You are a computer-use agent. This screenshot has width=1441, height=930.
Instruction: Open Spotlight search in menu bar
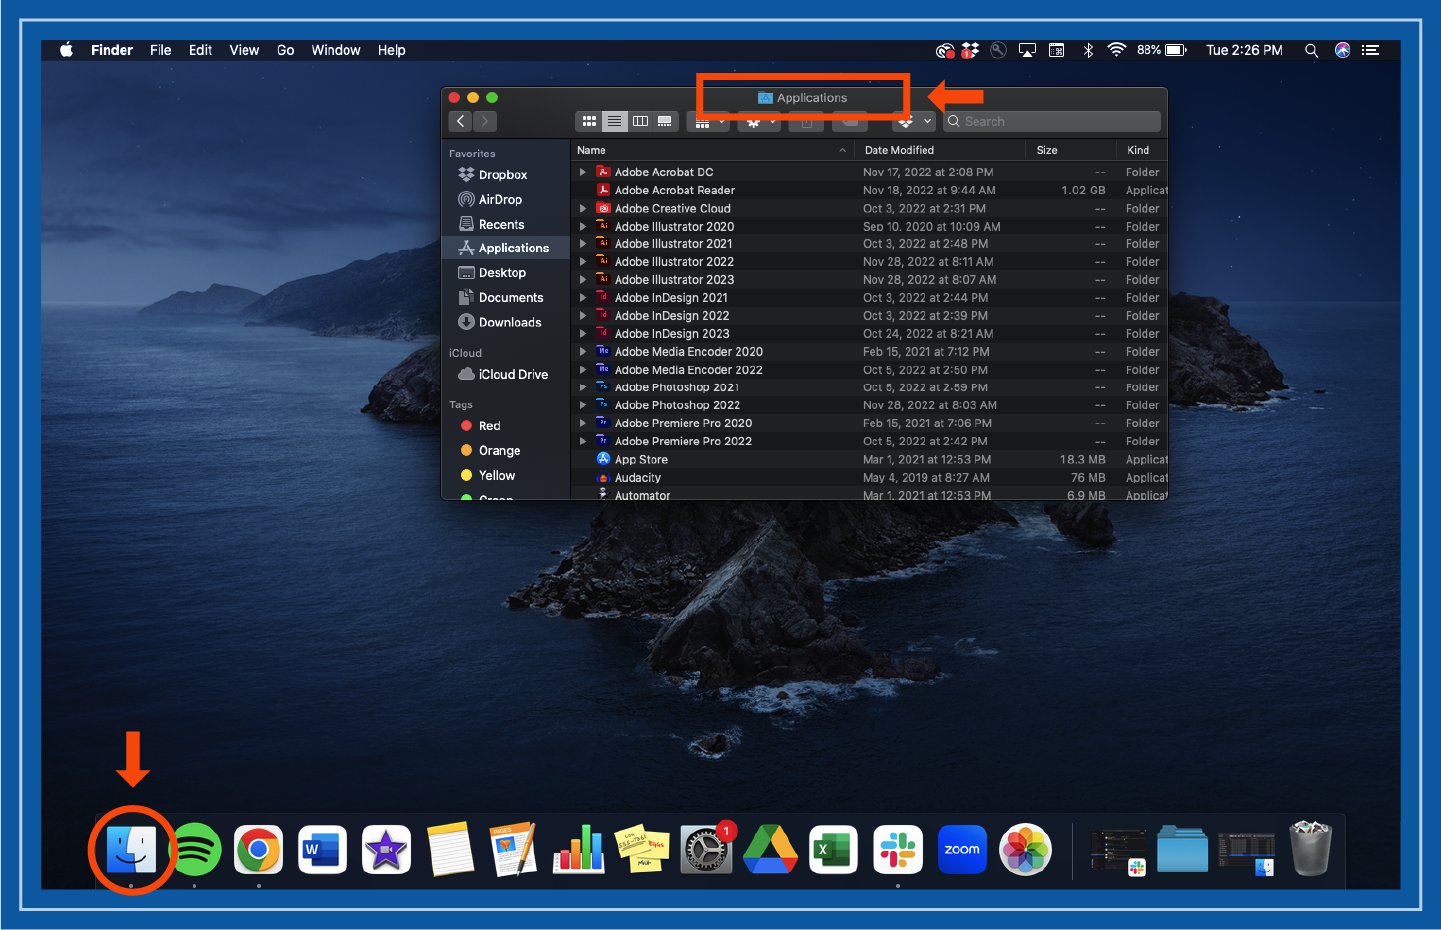1311,50
